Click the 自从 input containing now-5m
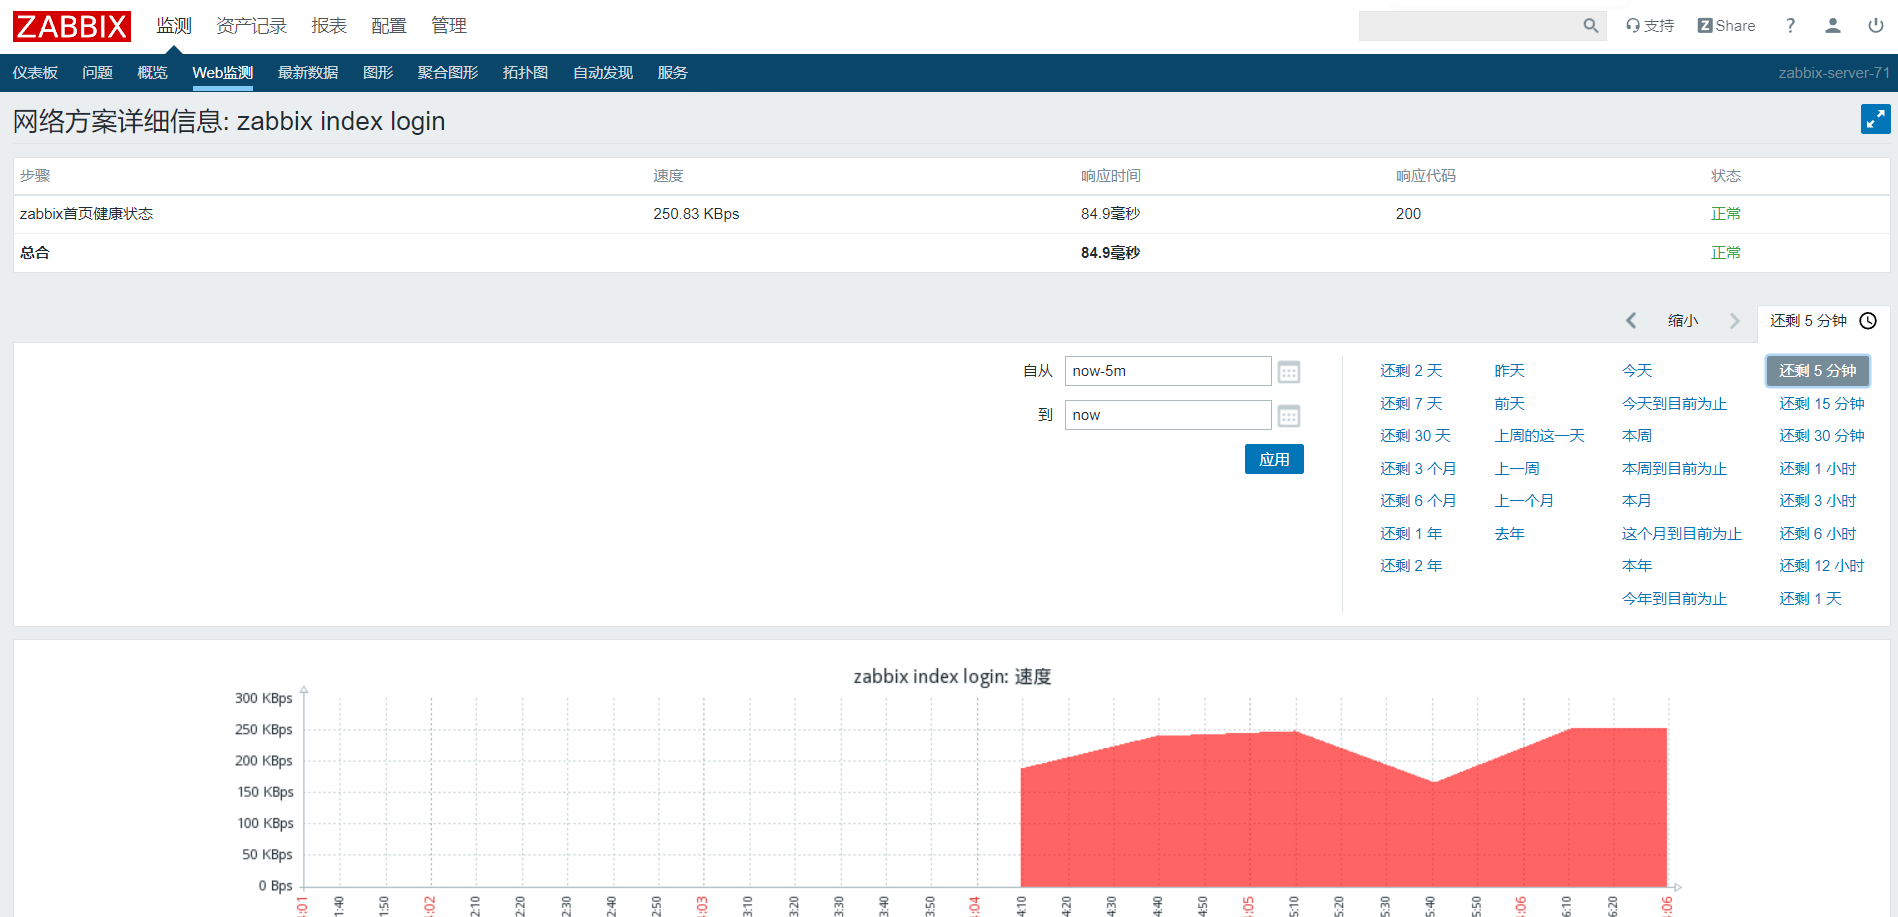This screenshot has height=917, width=1898. pos(1168,371)
